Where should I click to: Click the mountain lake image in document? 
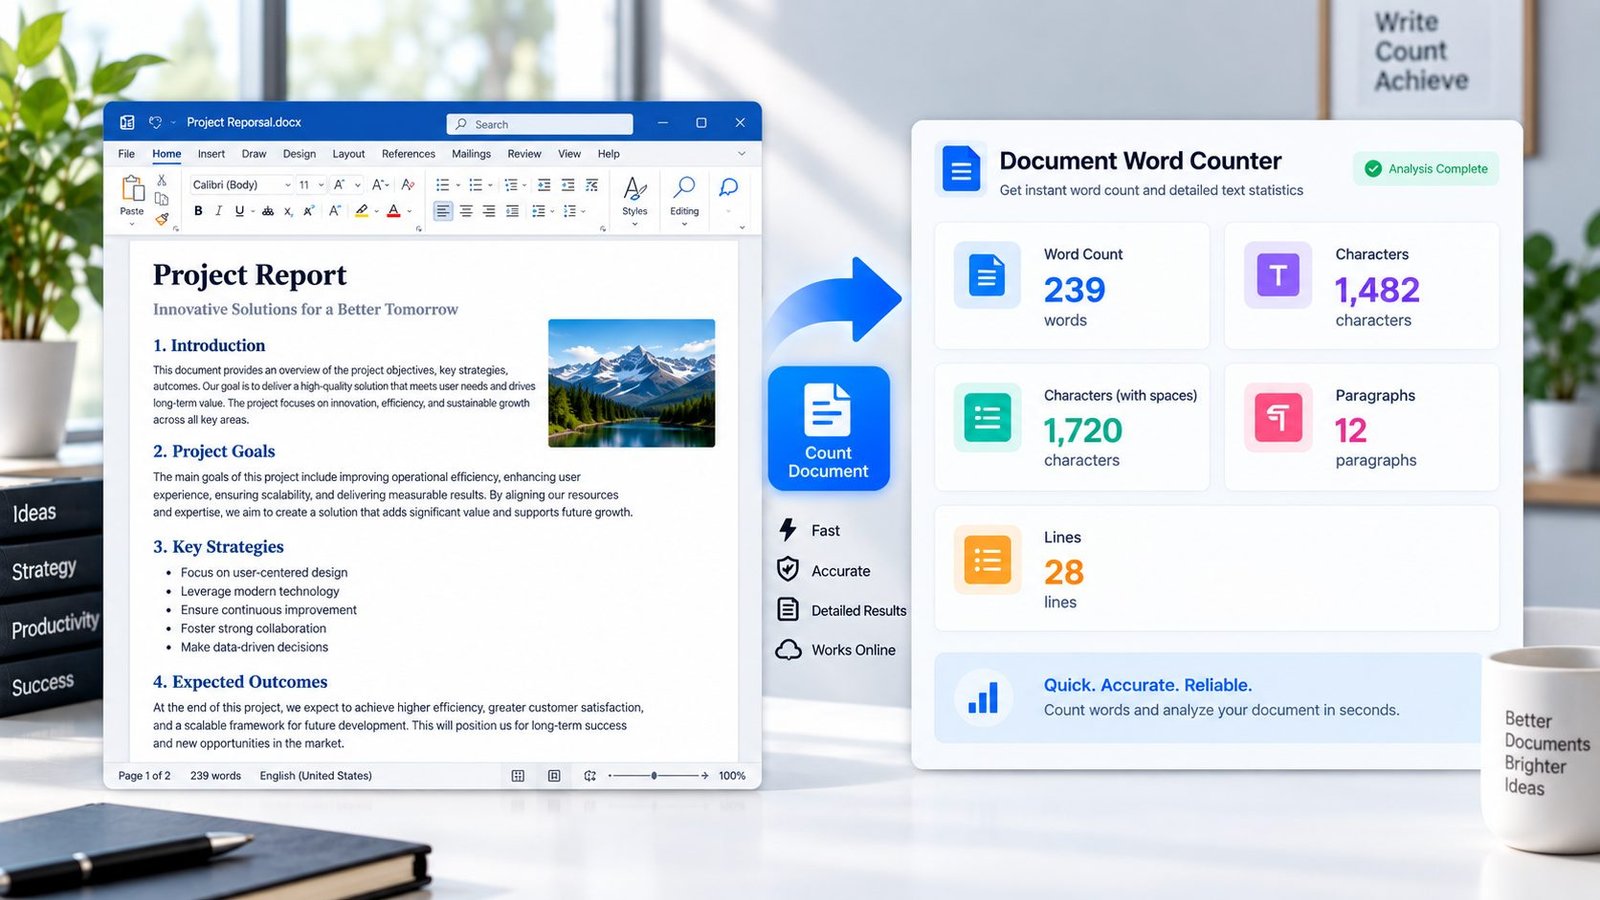[x=632, y=383]
